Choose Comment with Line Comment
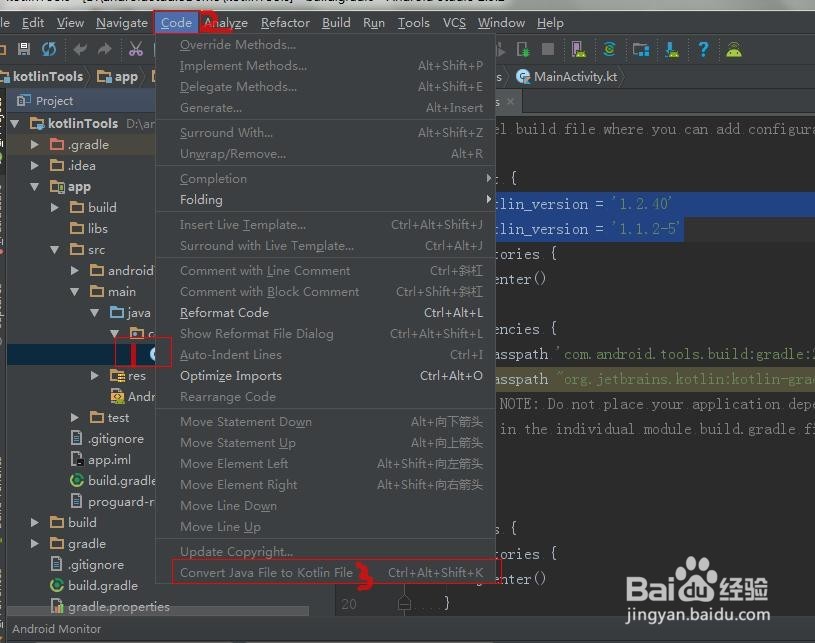The width and height of the screenshot is (815, 643). (326, 270)
